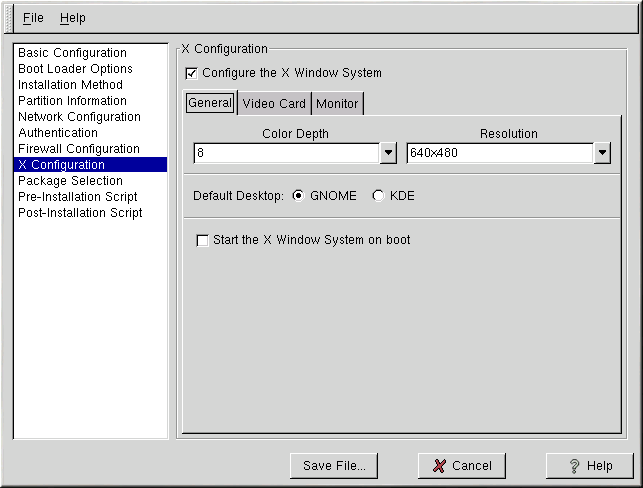Go to Basic Configuration section
This screenshot has height=488, width=643.
(x=72, y=53)
